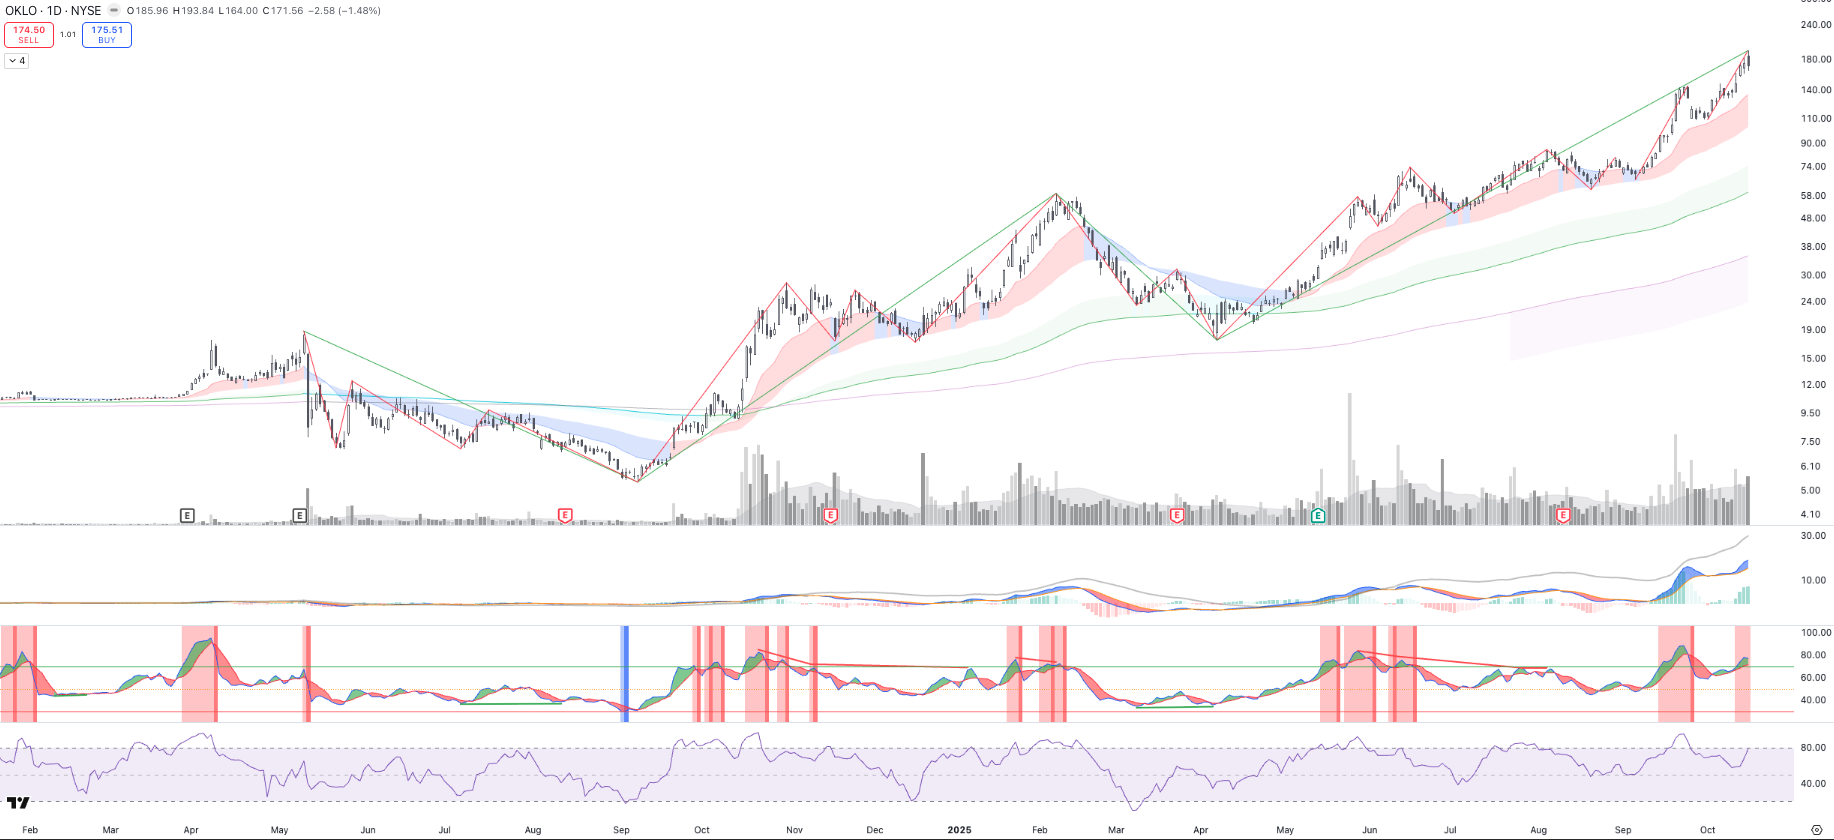The width and height of the screenshot is (1834, 840).
Task: Click the 100.00 label on the oscillator scale
Action: (x=1815, y=633)
